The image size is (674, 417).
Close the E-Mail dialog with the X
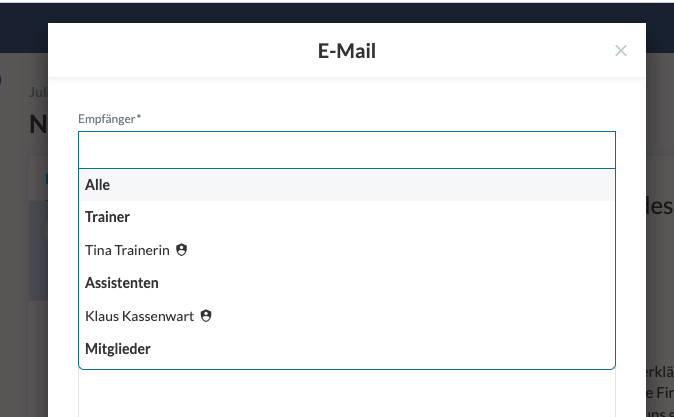tap(621, 51)
